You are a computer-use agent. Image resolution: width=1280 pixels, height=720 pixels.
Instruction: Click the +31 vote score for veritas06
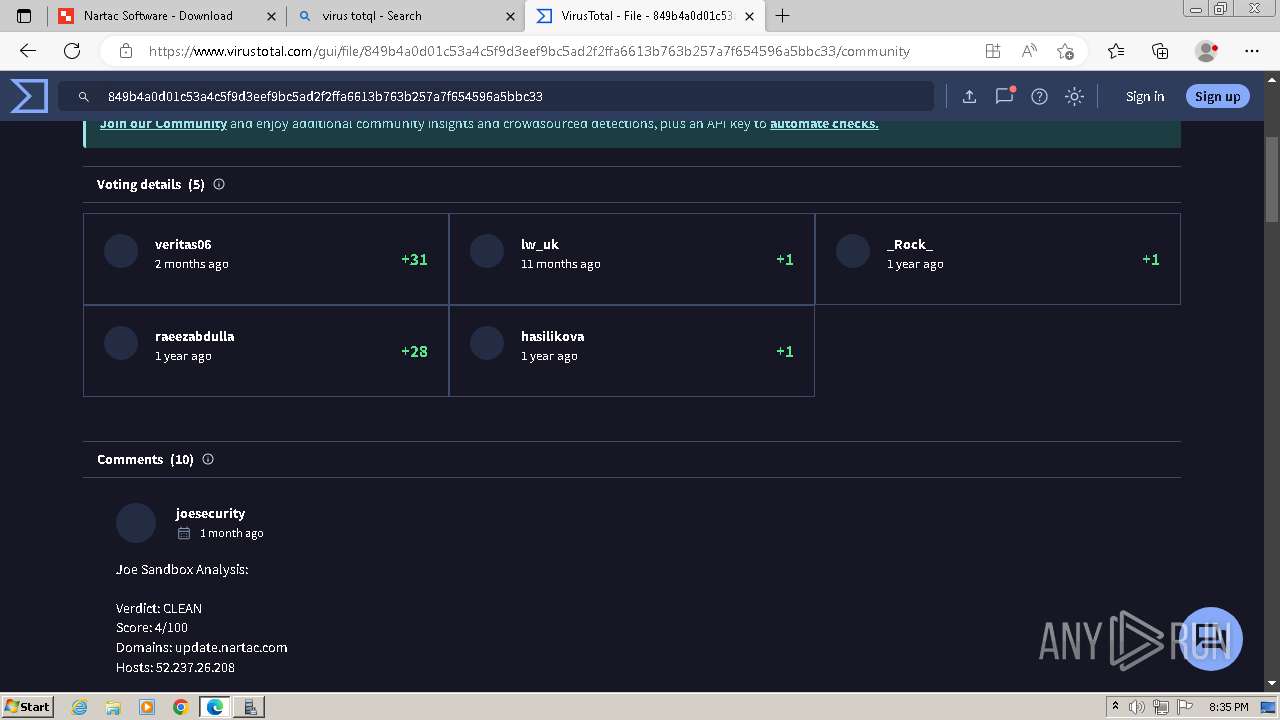pos(414,259)
